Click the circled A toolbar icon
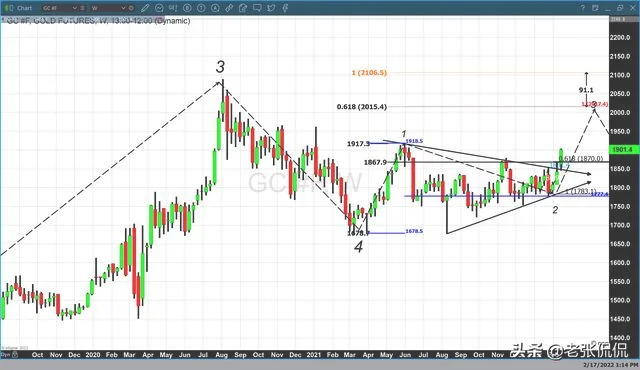640x370 pixels. point(215,8)
